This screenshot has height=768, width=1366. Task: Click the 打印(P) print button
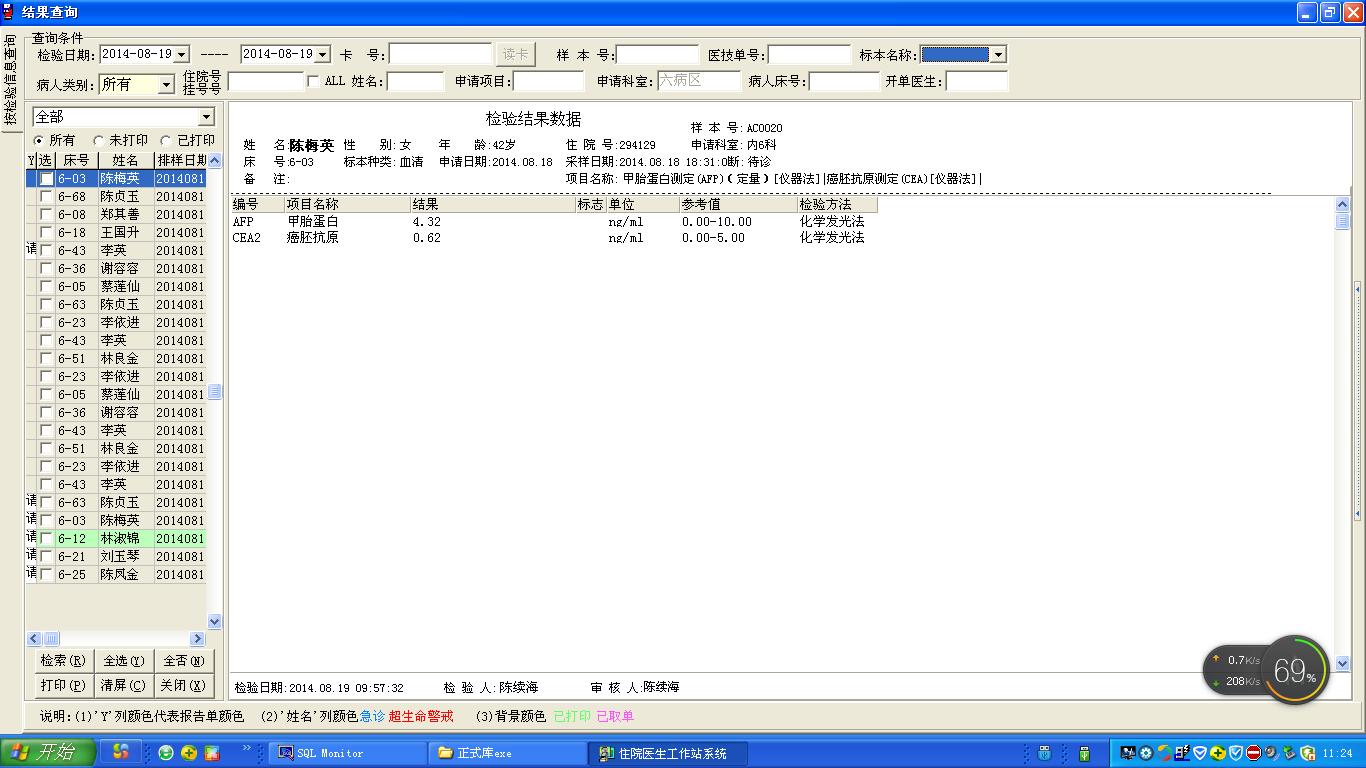click(x=62, y=685)
